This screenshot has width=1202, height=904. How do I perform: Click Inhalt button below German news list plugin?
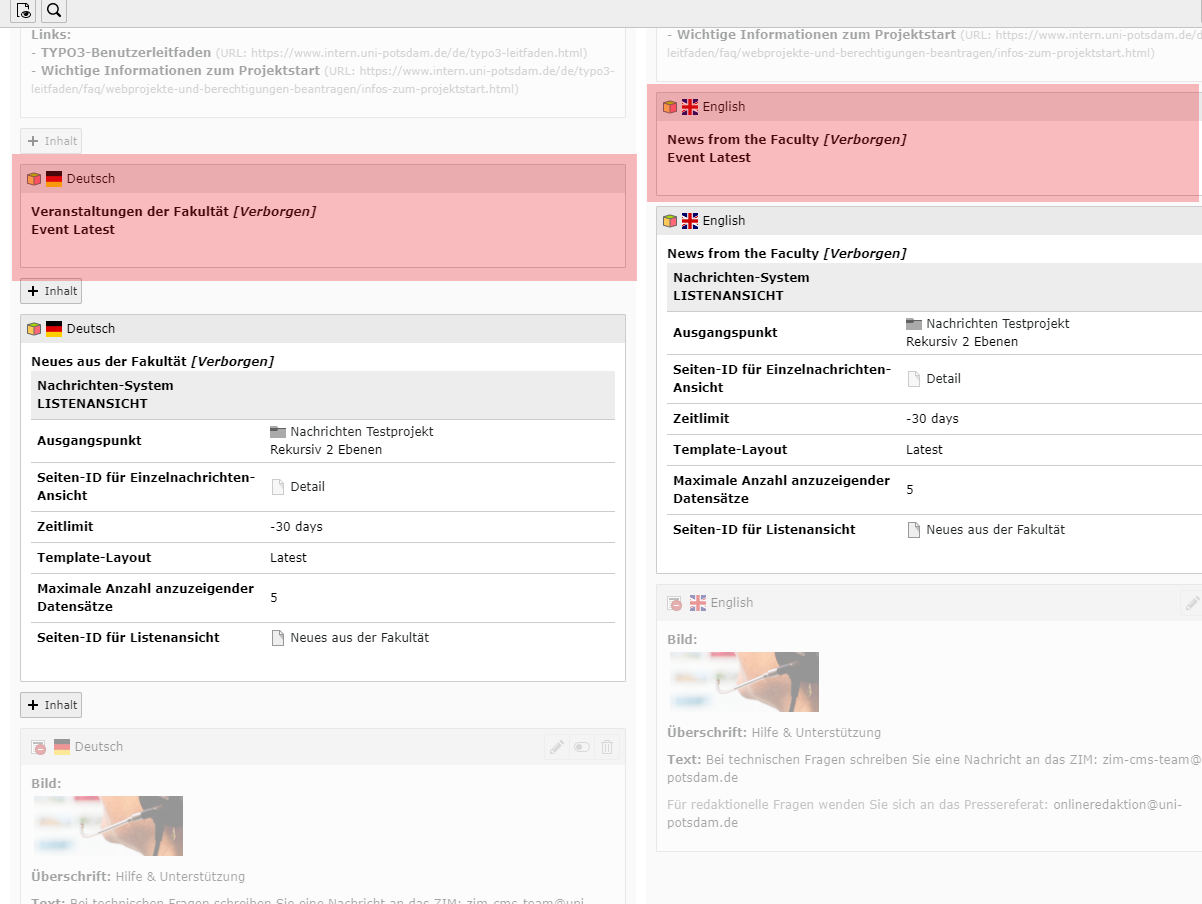pyautogui.click(x=51, y=705)
